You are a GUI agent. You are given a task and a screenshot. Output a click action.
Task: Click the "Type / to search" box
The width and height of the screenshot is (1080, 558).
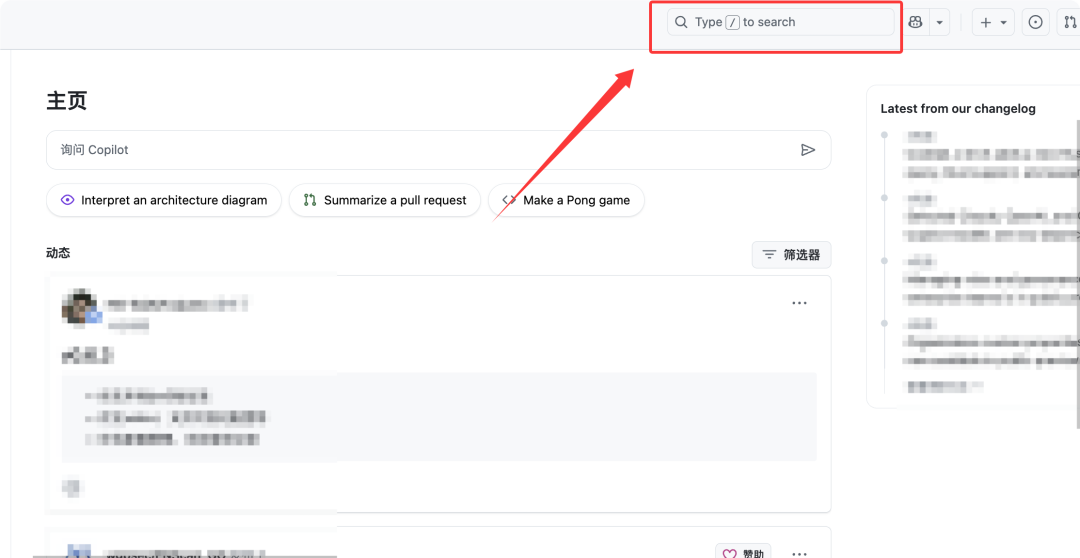[780, 22]
